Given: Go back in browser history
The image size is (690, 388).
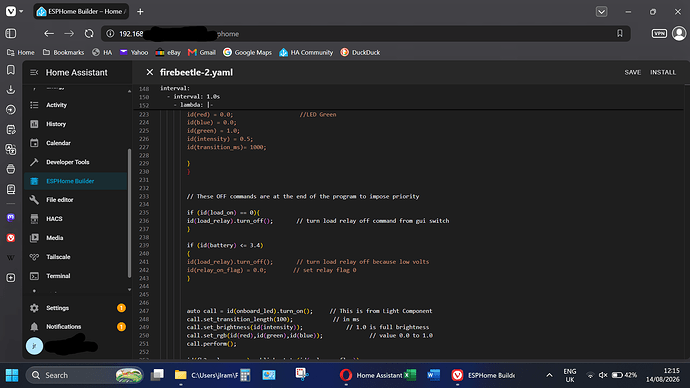Looking at the screenshot, I should (49, 33).
